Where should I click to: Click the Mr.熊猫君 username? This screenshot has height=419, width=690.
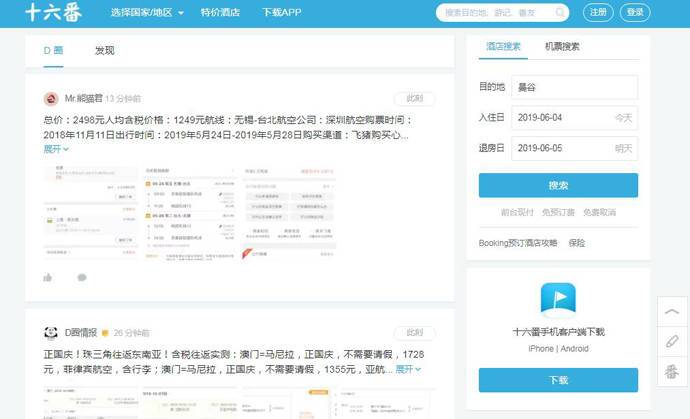[x=84, y=98]
